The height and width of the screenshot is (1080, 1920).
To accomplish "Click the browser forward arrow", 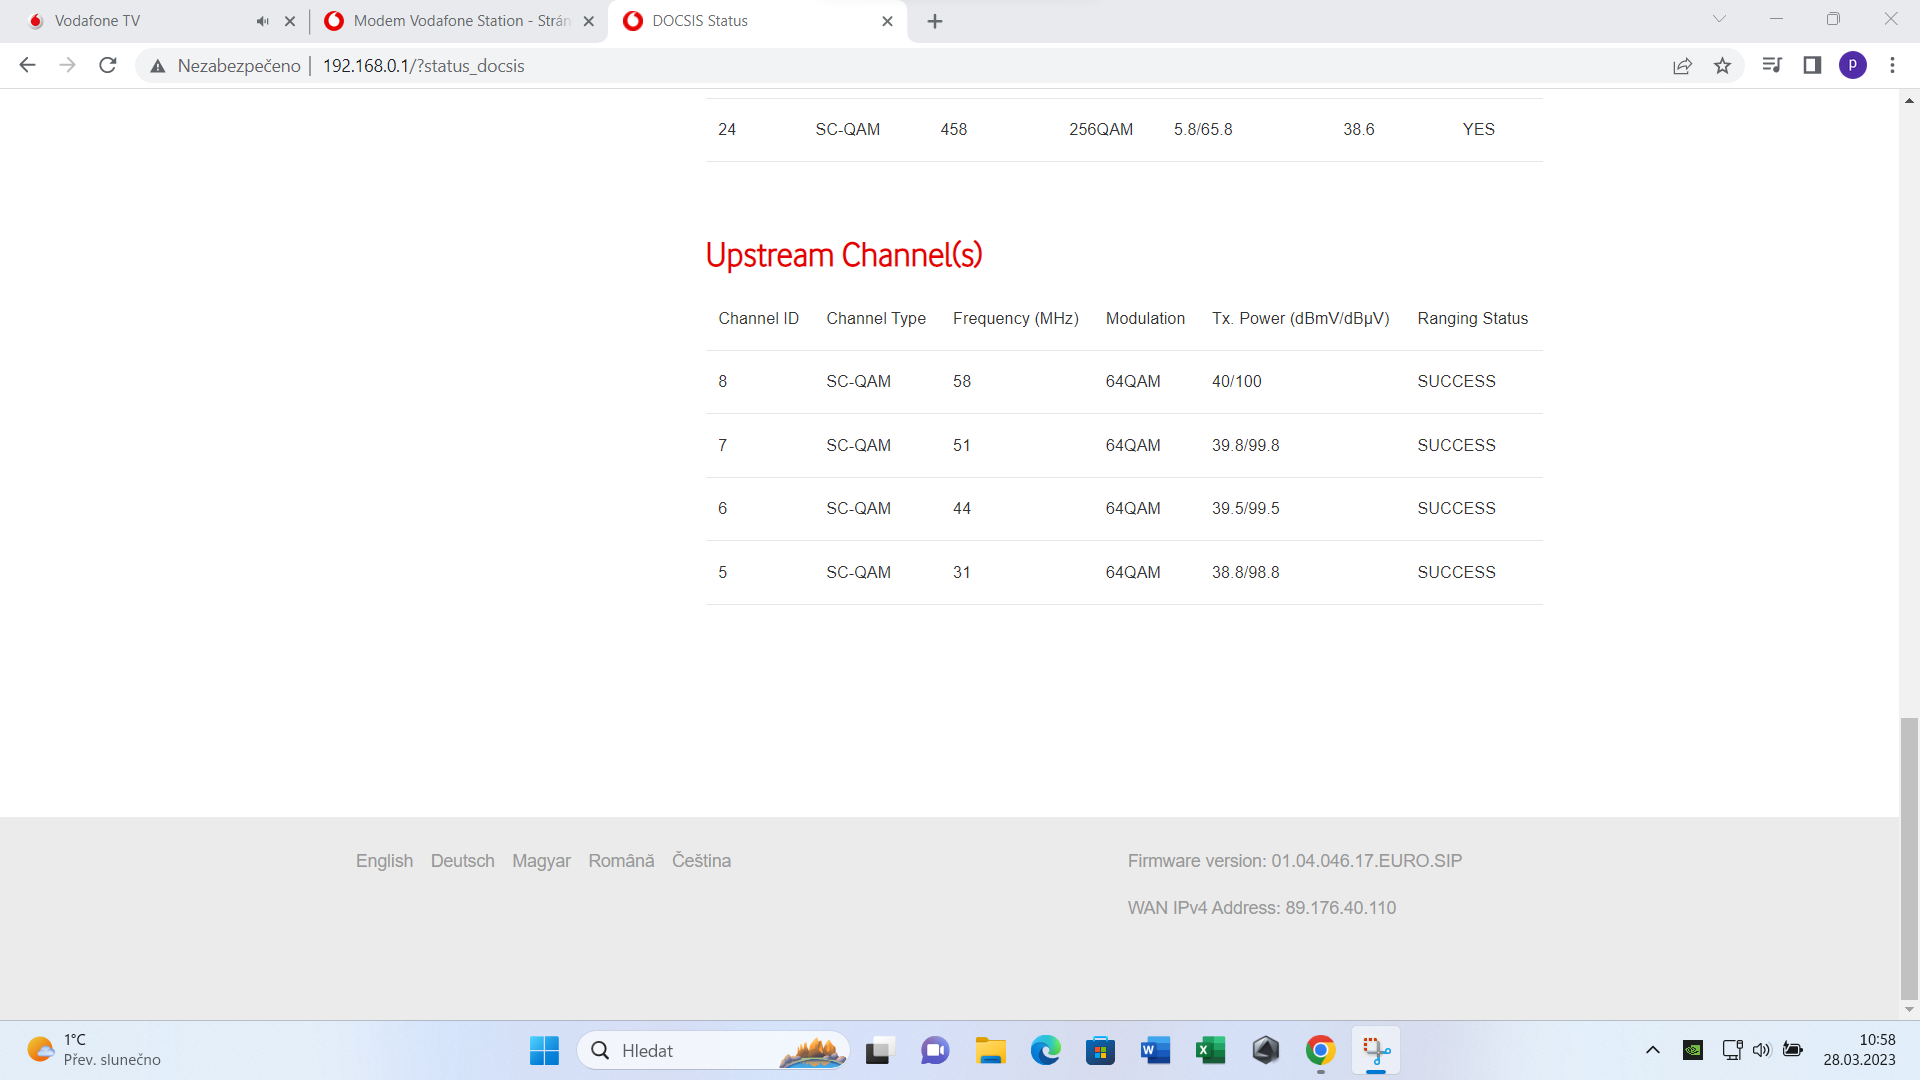I will [67, 65].
